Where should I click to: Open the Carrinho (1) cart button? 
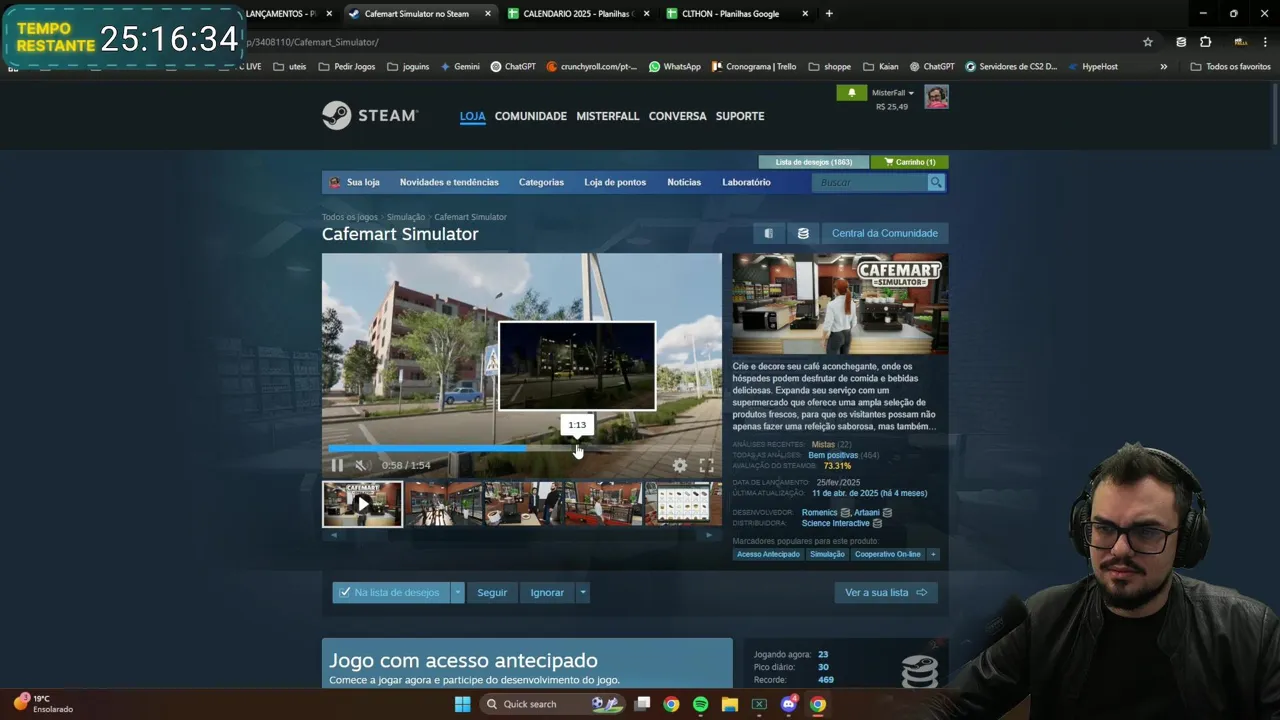(x=909, y=162)
